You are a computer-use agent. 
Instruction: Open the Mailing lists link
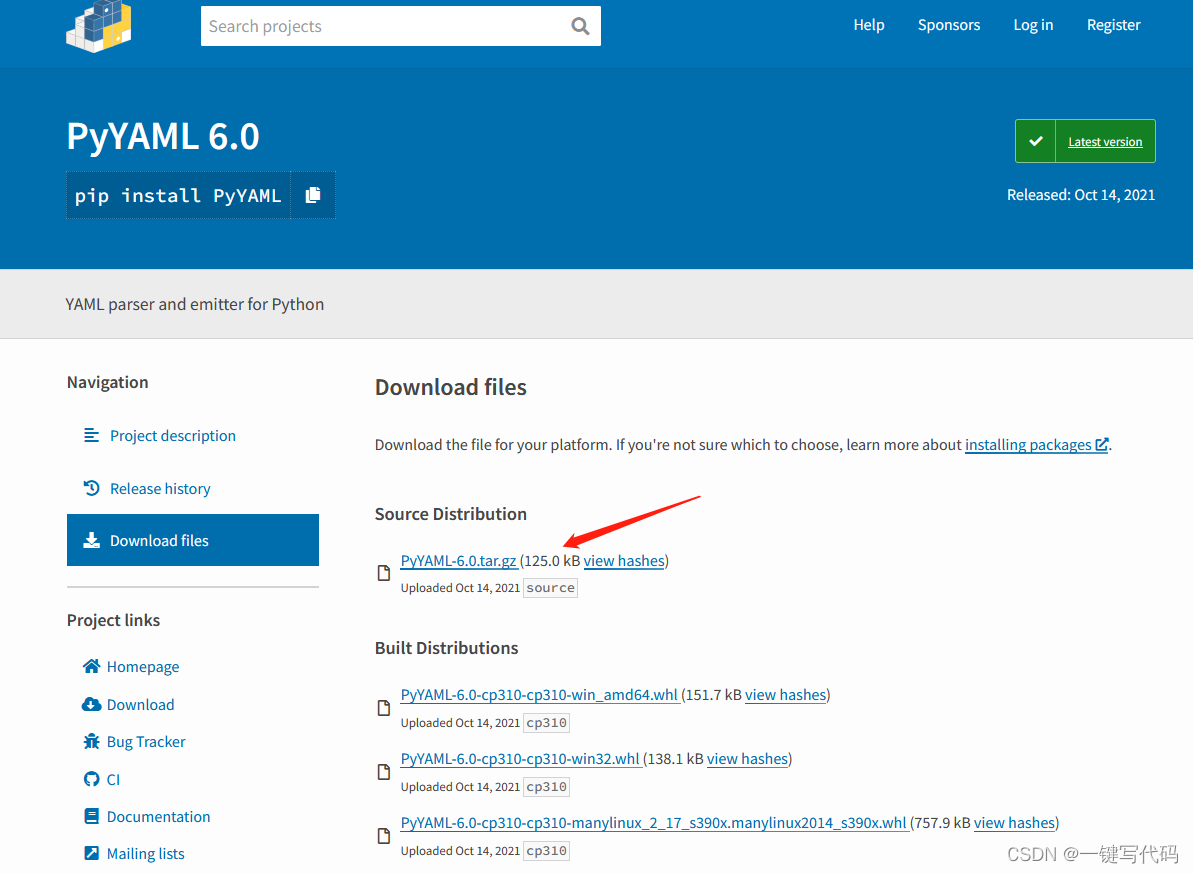tap(145, 854)
